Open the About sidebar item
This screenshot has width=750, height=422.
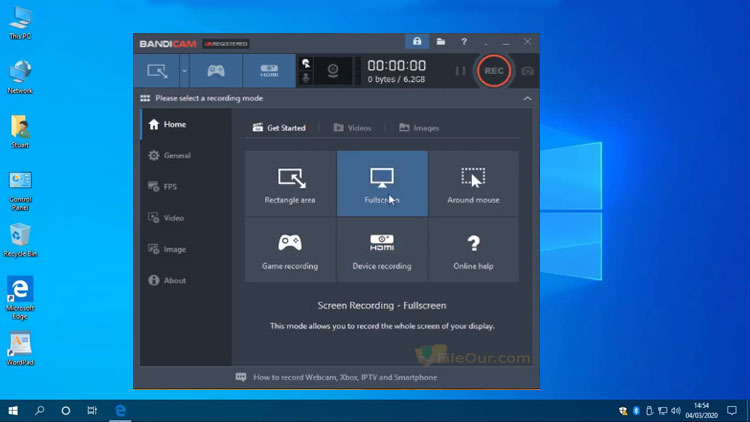[x=187, y=280]
